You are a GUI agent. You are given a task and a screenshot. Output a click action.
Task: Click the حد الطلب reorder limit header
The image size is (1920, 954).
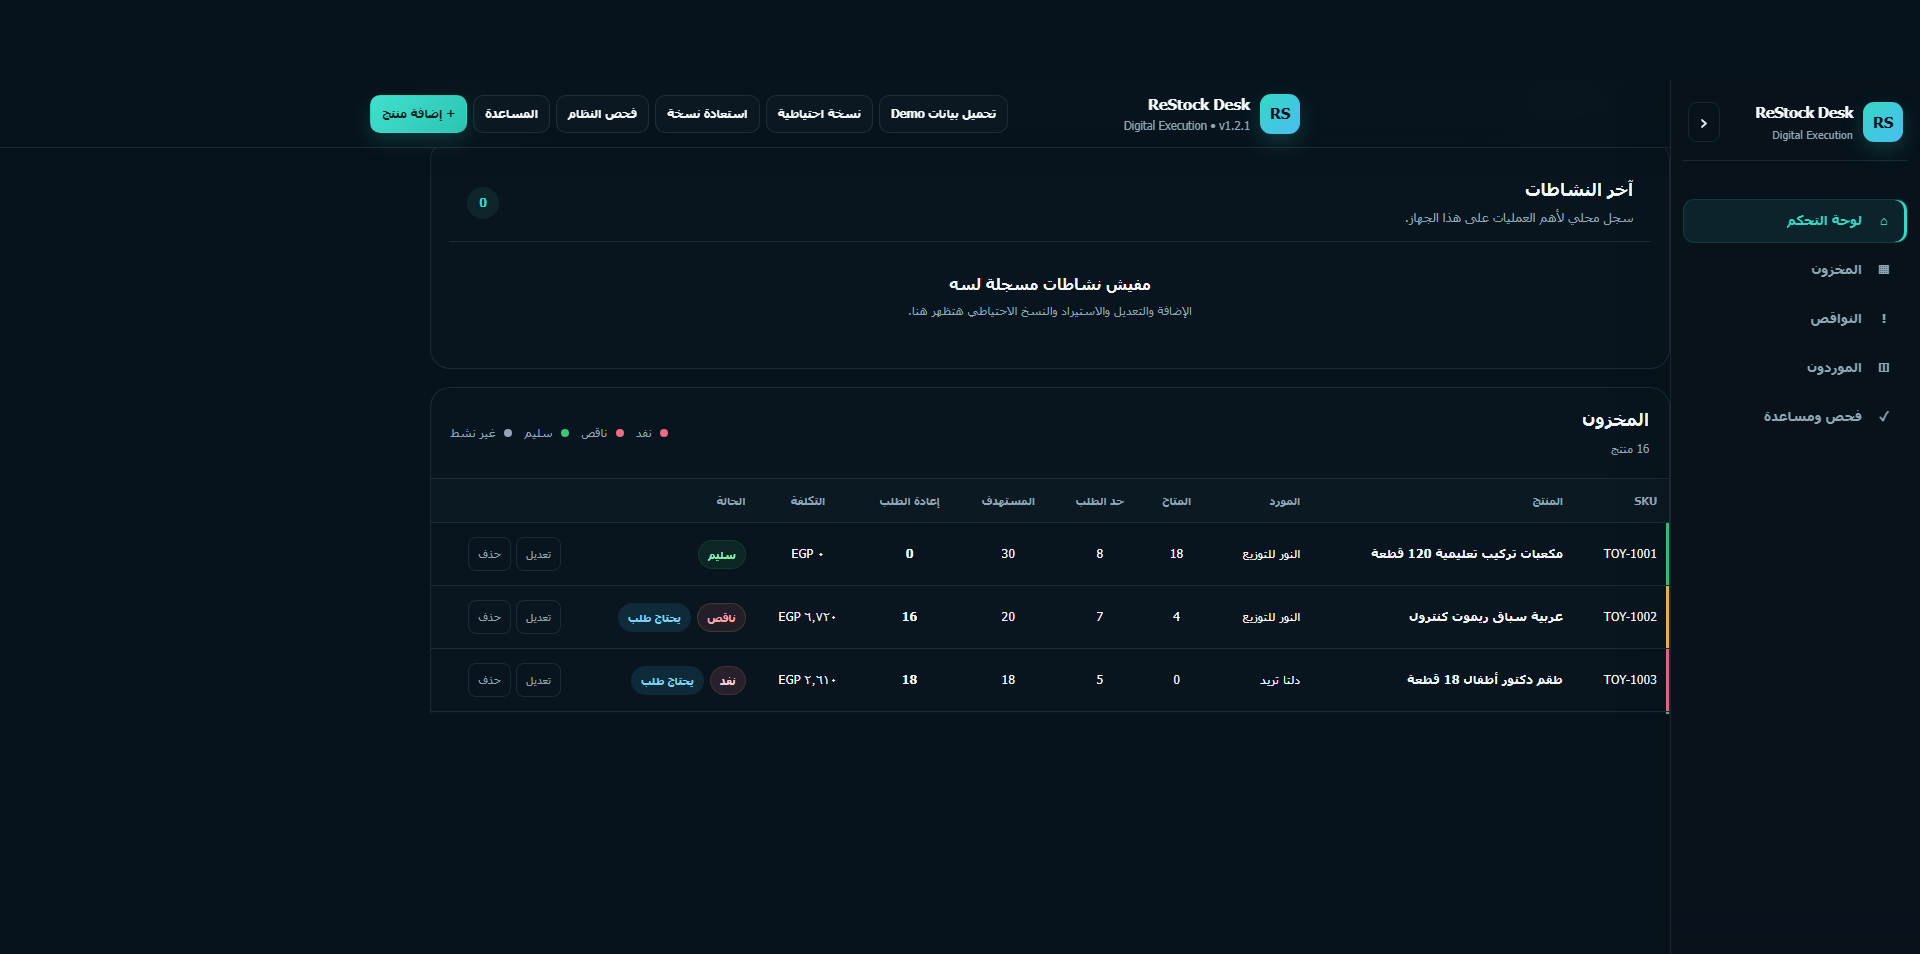pos(1099,501)
